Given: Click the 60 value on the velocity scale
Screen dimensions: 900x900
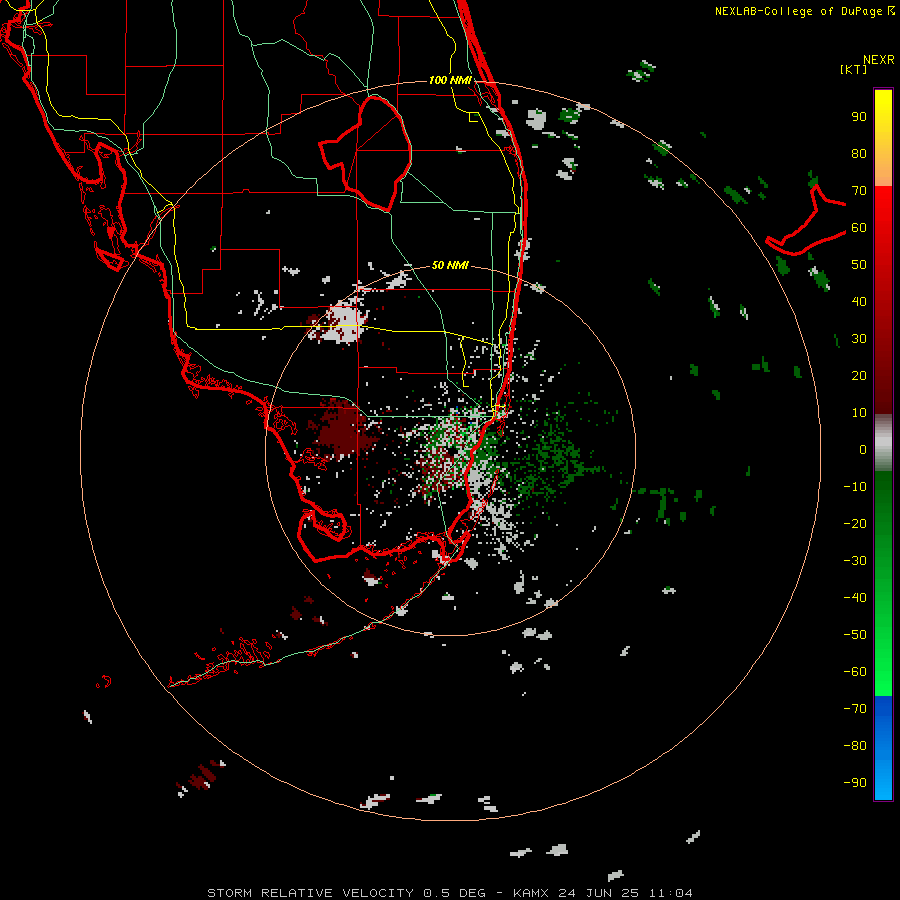Looking at the screenshot, I should tap(859, 228).
